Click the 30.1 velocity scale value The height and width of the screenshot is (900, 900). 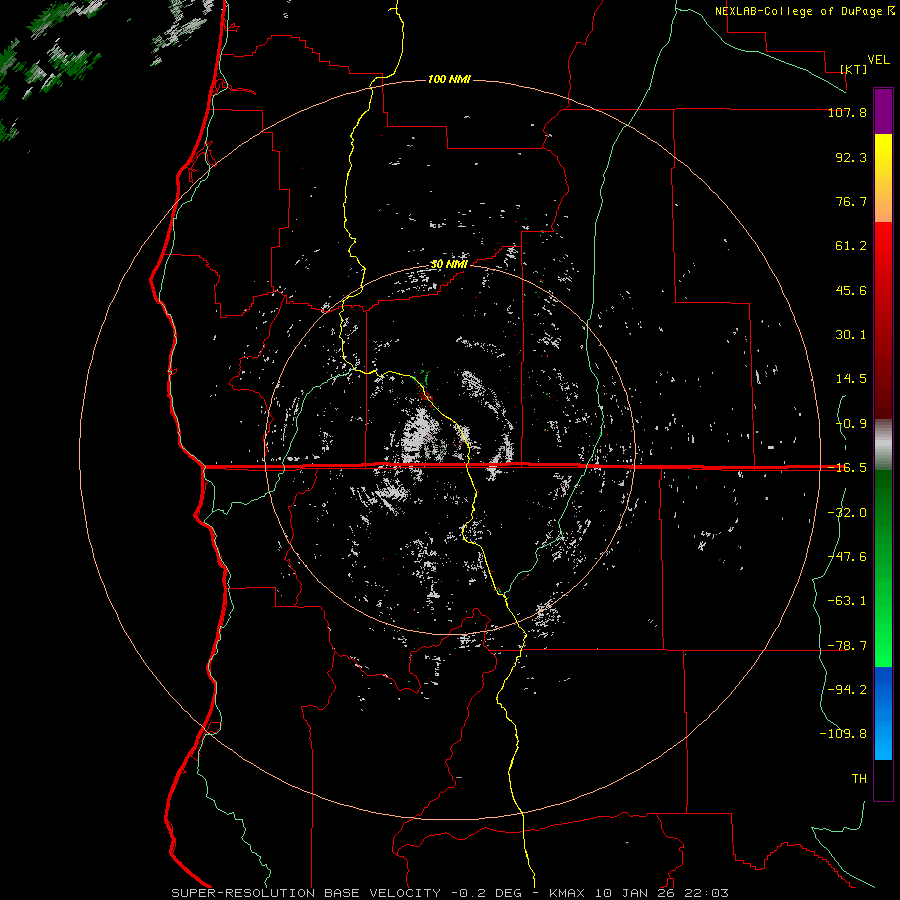point(851,335)
